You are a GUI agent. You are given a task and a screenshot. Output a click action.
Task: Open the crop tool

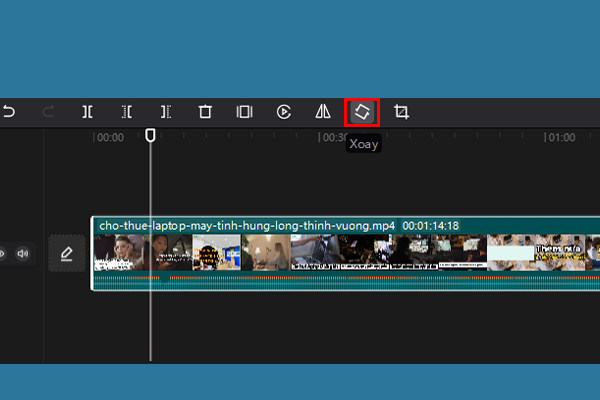tap(401, 112)
